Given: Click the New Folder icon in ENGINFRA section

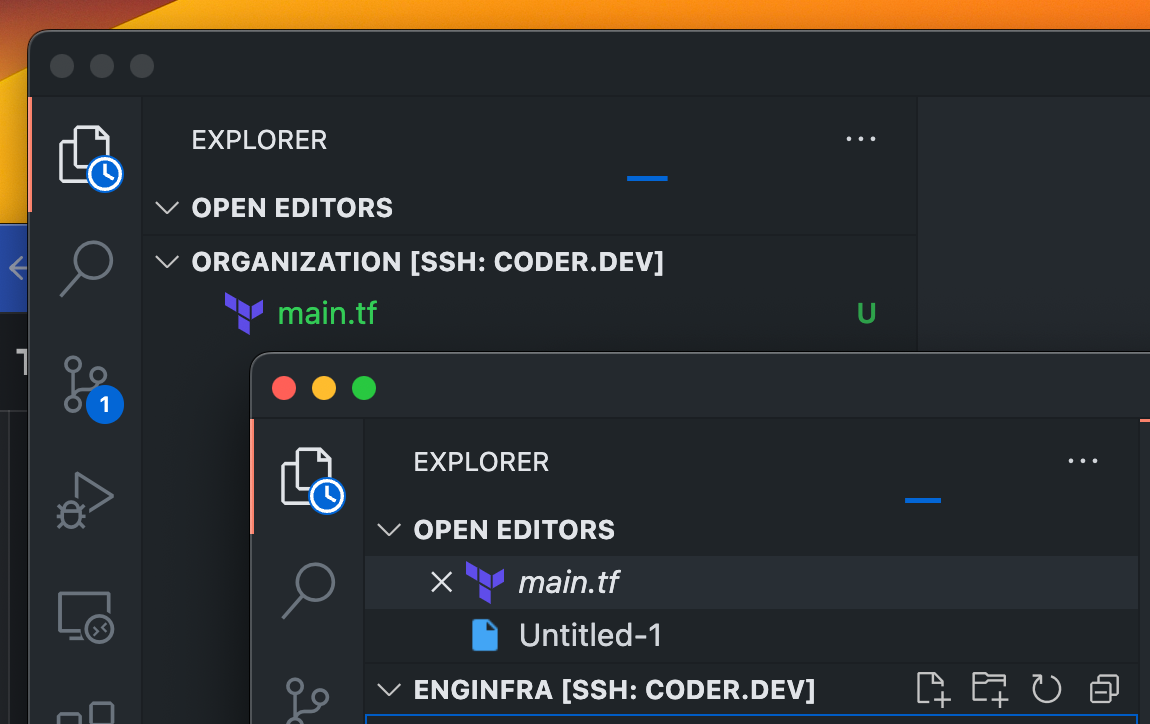Looking at the screenshot, I should click(989, 688).
